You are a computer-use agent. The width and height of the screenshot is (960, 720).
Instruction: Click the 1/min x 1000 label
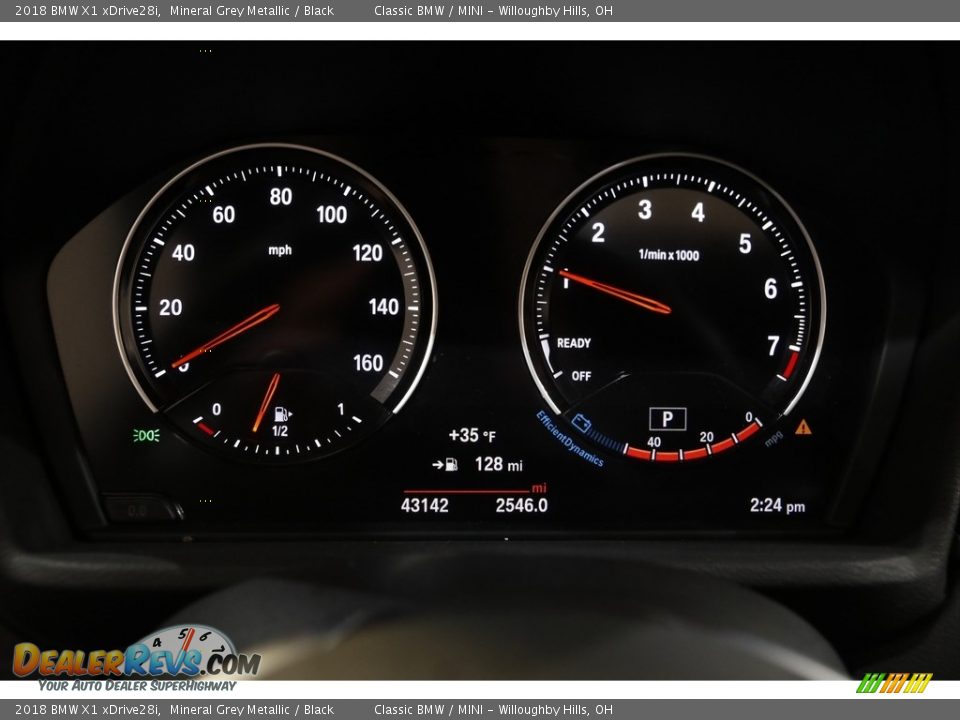click(x=669, y=255)
